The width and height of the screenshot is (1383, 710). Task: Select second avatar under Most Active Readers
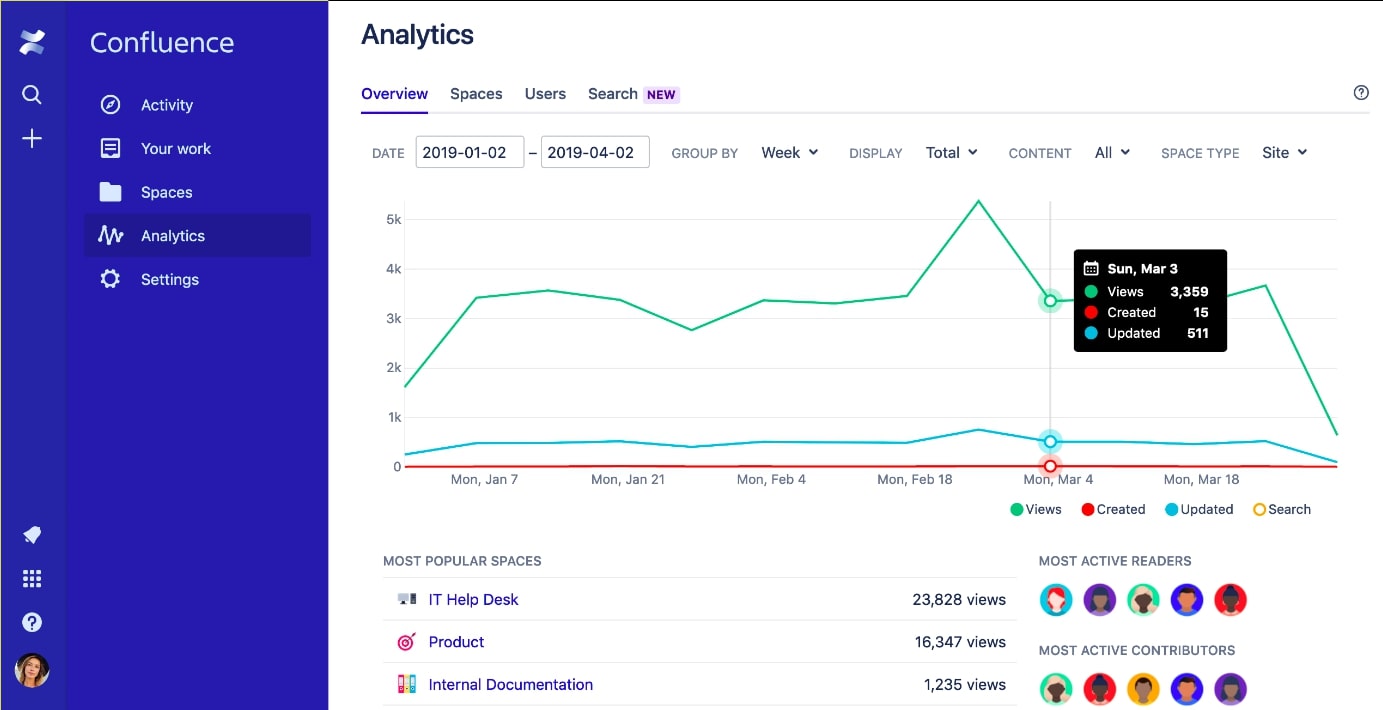click(1100, 600)
